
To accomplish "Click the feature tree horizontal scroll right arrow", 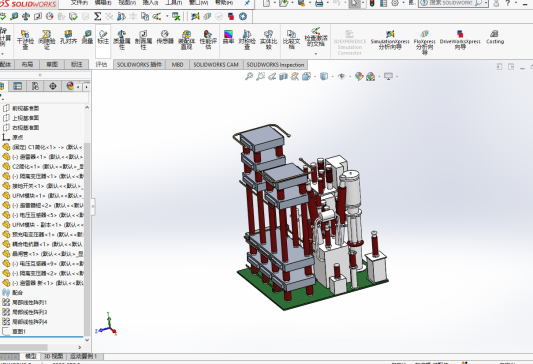I will pos(80,347).
